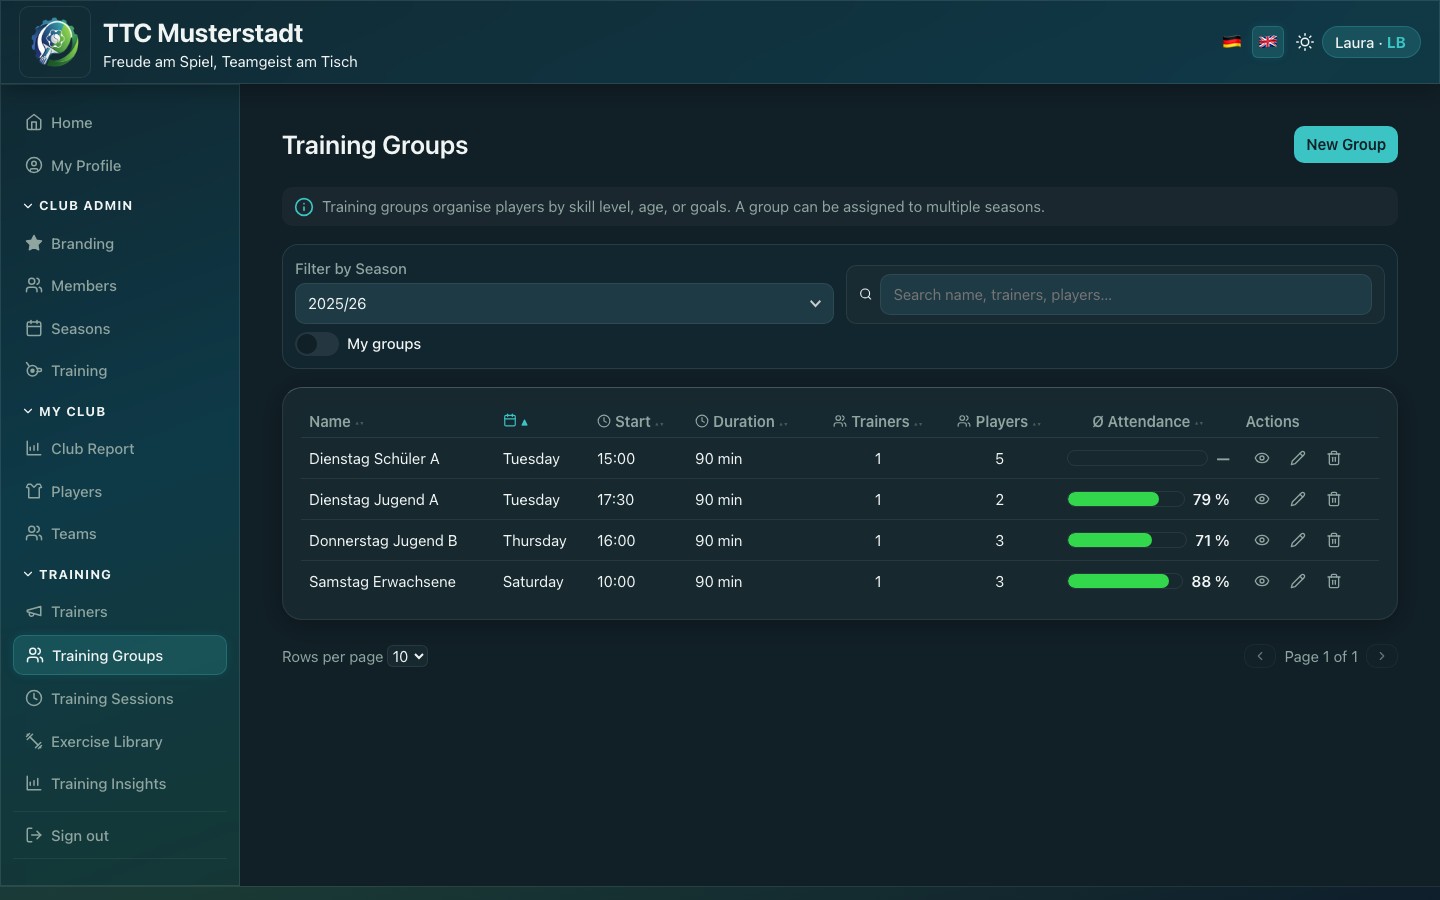Go to previous page arrow
The width and height of the screenshot is (1440, 900).
tap(1260, 656)
